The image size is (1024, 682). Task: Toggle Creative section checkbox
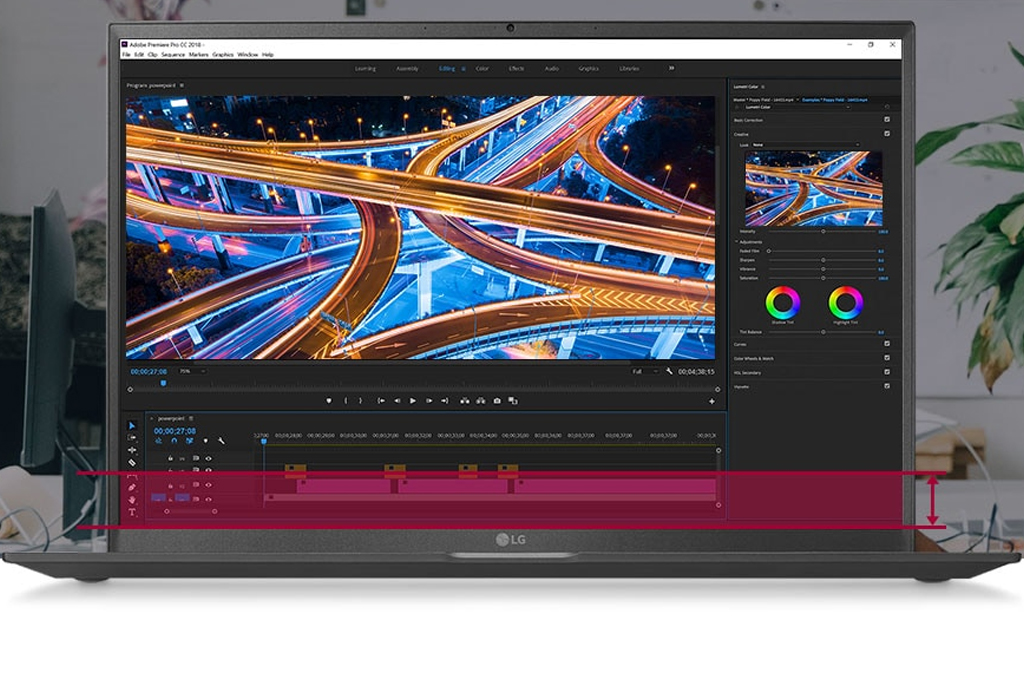click(x=887, y=133)
